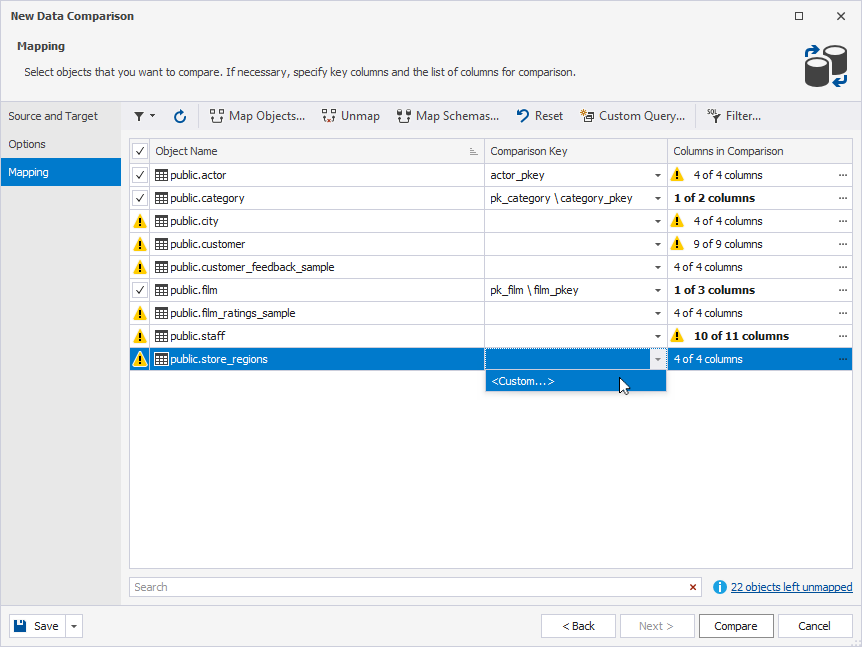Uncheck the public.category checkbox
Screen dimensions: 862x647
(x=140, y=198)
